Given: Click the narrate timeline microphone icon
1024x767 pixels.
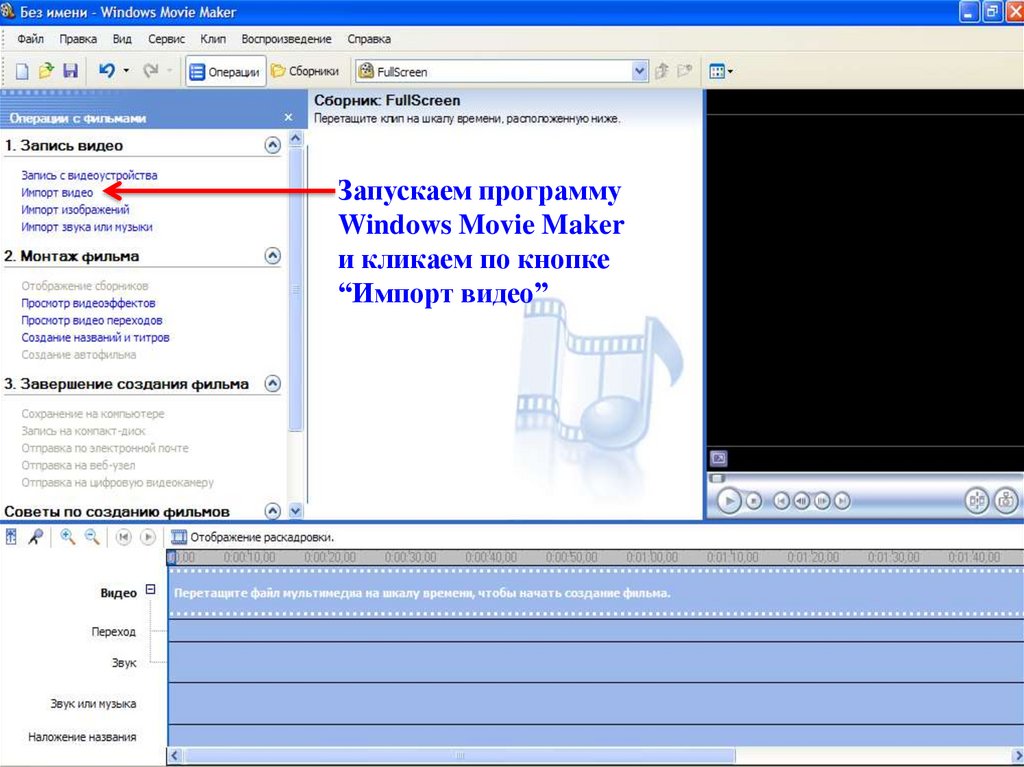Looking at the screenshot, I should point(36,537).
